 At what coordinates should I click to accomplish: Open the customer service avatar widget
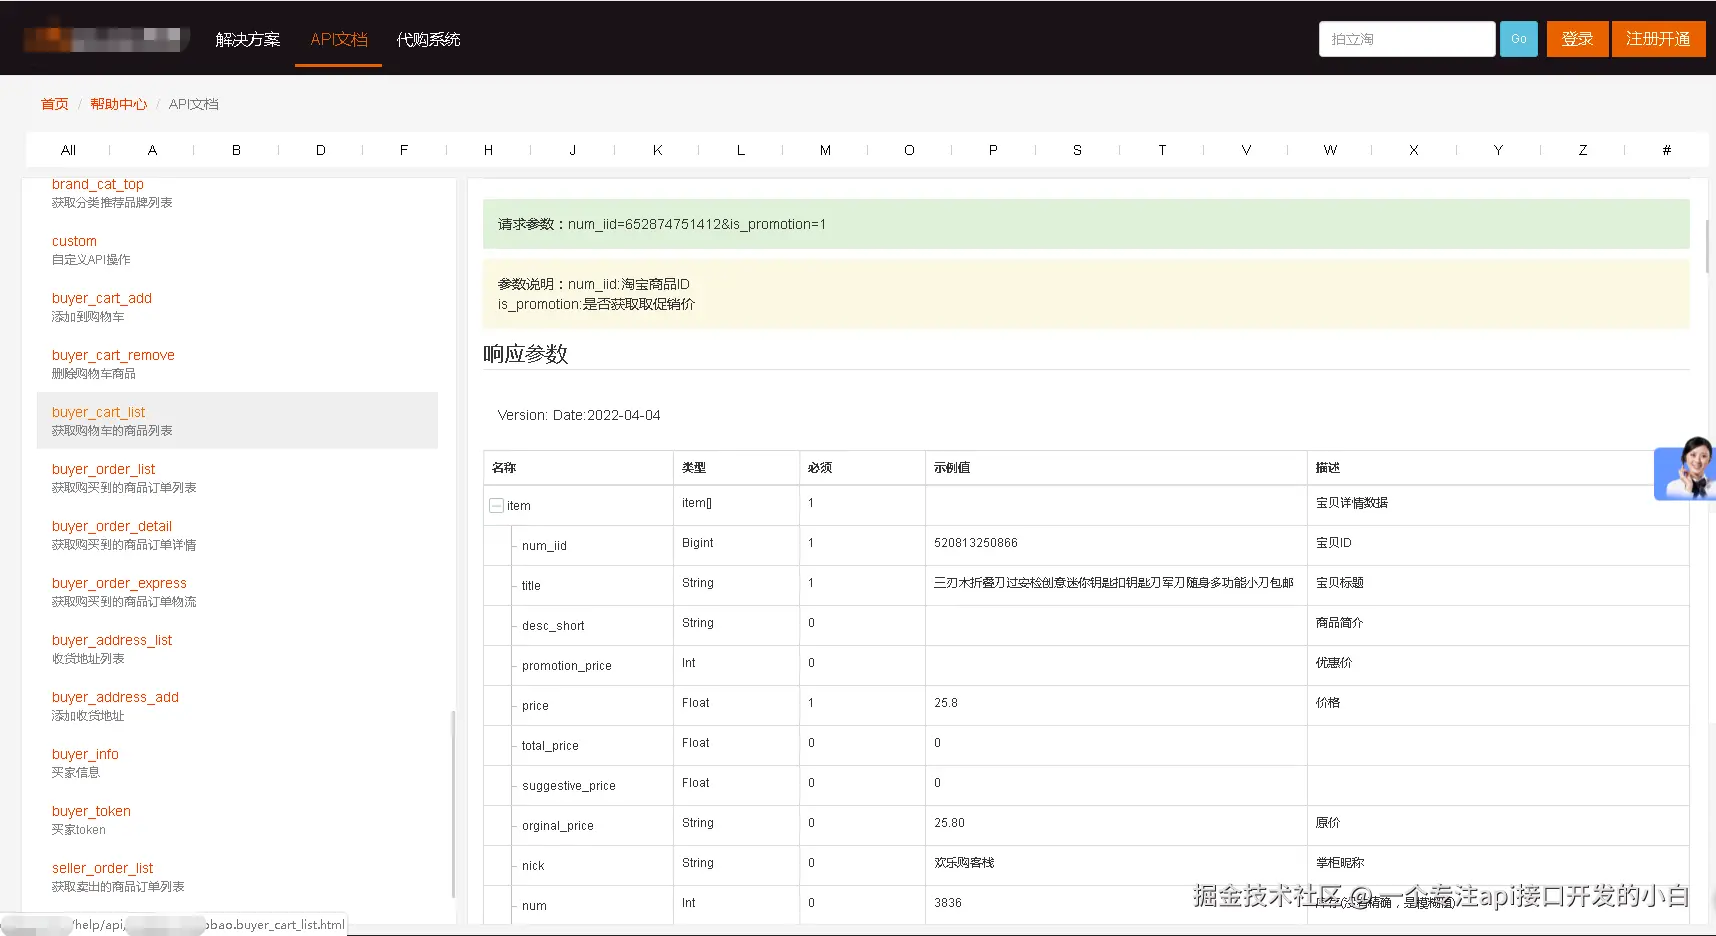click(x=1685, y=468)
